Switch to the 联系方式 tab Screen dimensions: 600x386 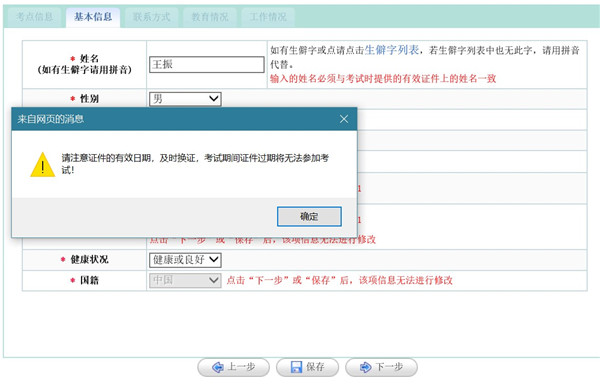tap(152, 17)
